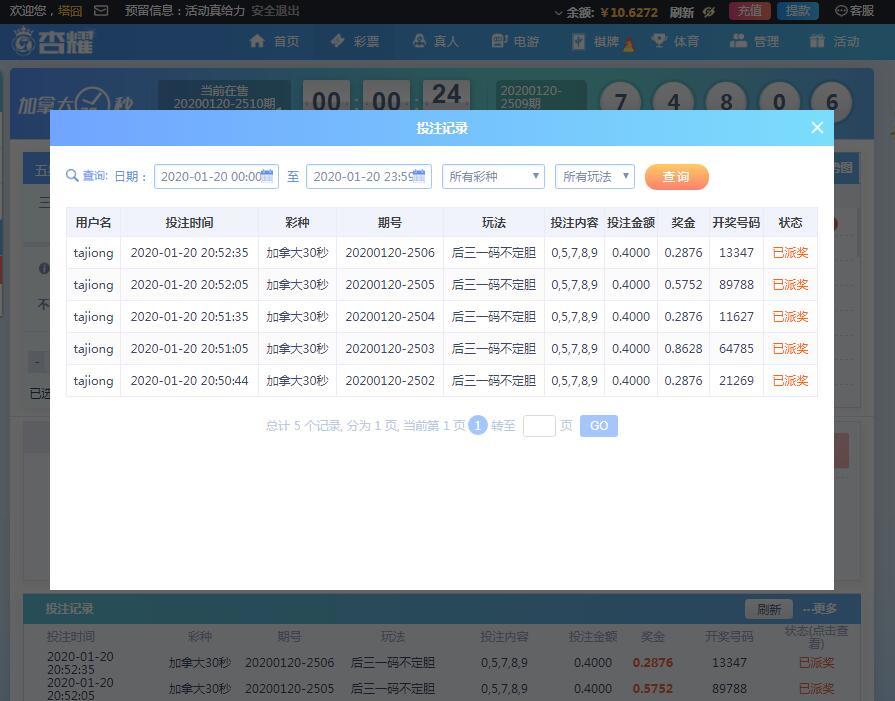Click the 充值 recharge button

coord(749,11)
